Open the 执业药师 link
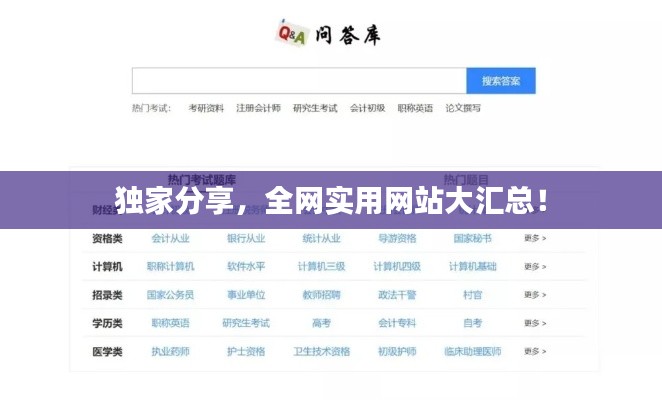 [x=170, y=352]
